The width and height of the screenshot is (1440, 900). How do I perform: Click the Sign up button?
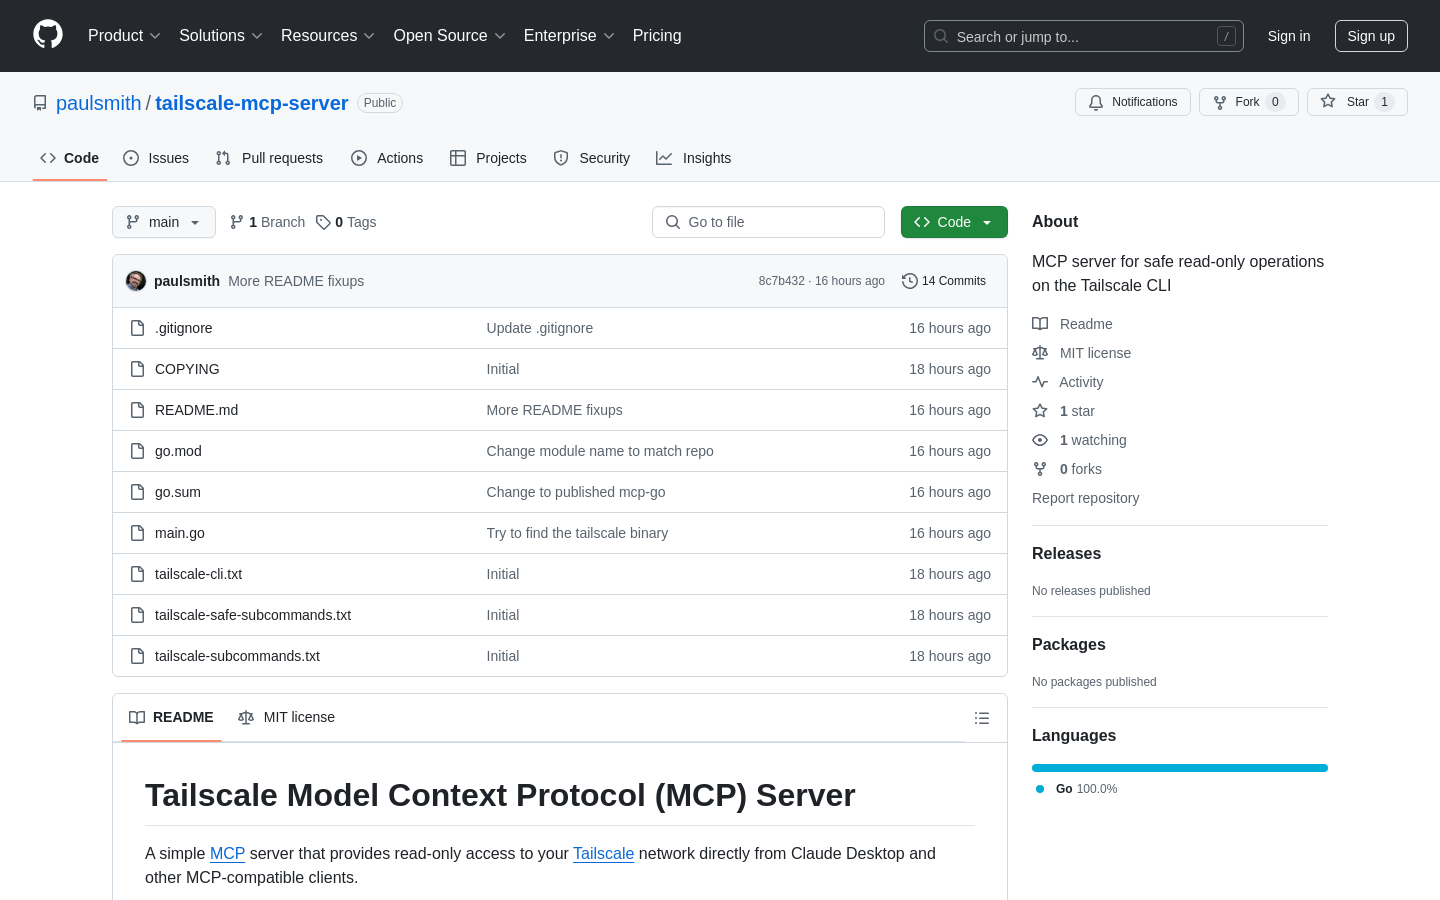[1370, 36]
